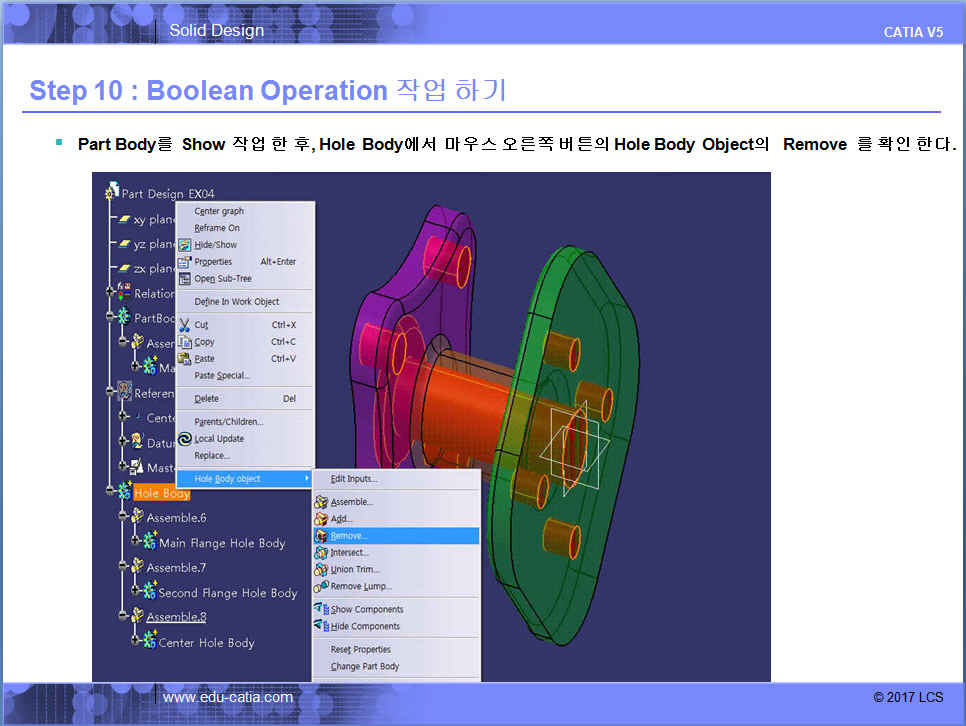Click Change Part Body entry
Image resolution: width=966 pixels, height=726 pixels.
click(x=364, y=667)
